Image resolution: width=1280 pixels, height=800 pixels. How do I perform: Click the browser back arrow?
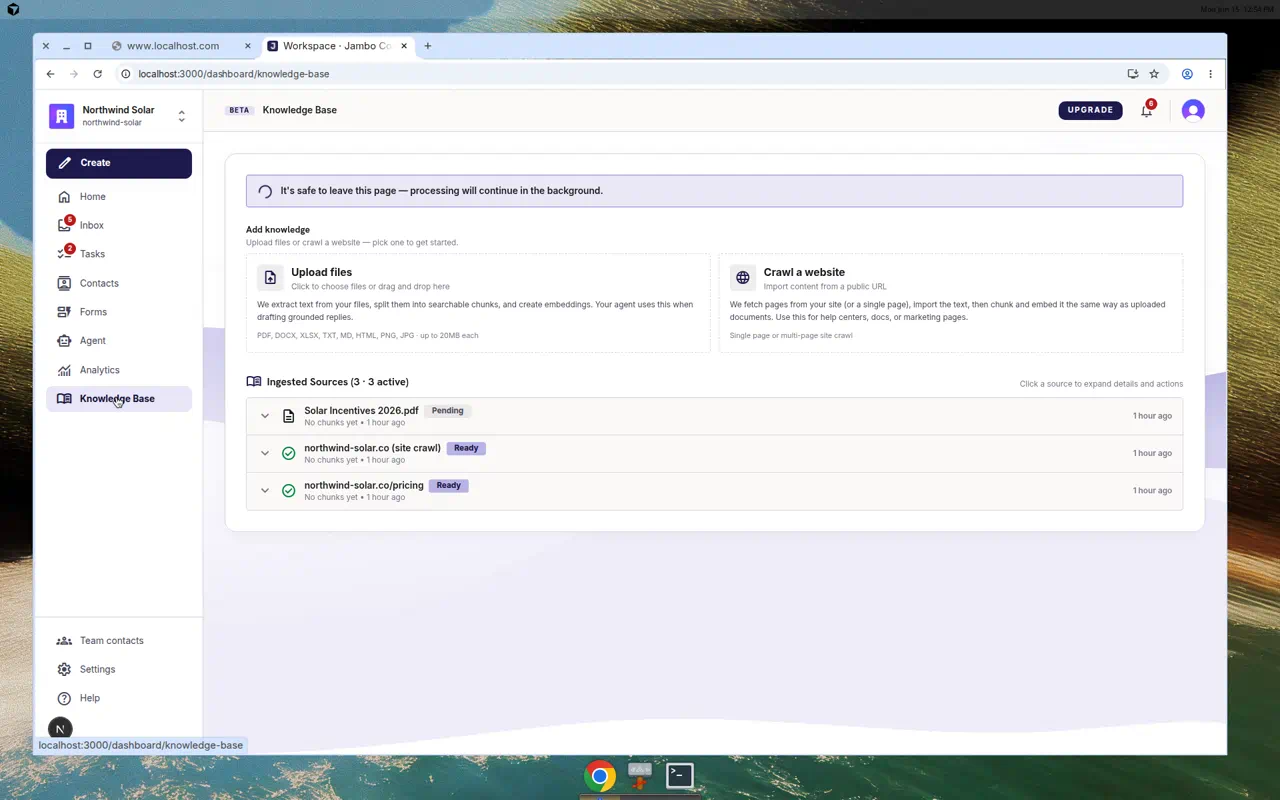tap(51, 74)
